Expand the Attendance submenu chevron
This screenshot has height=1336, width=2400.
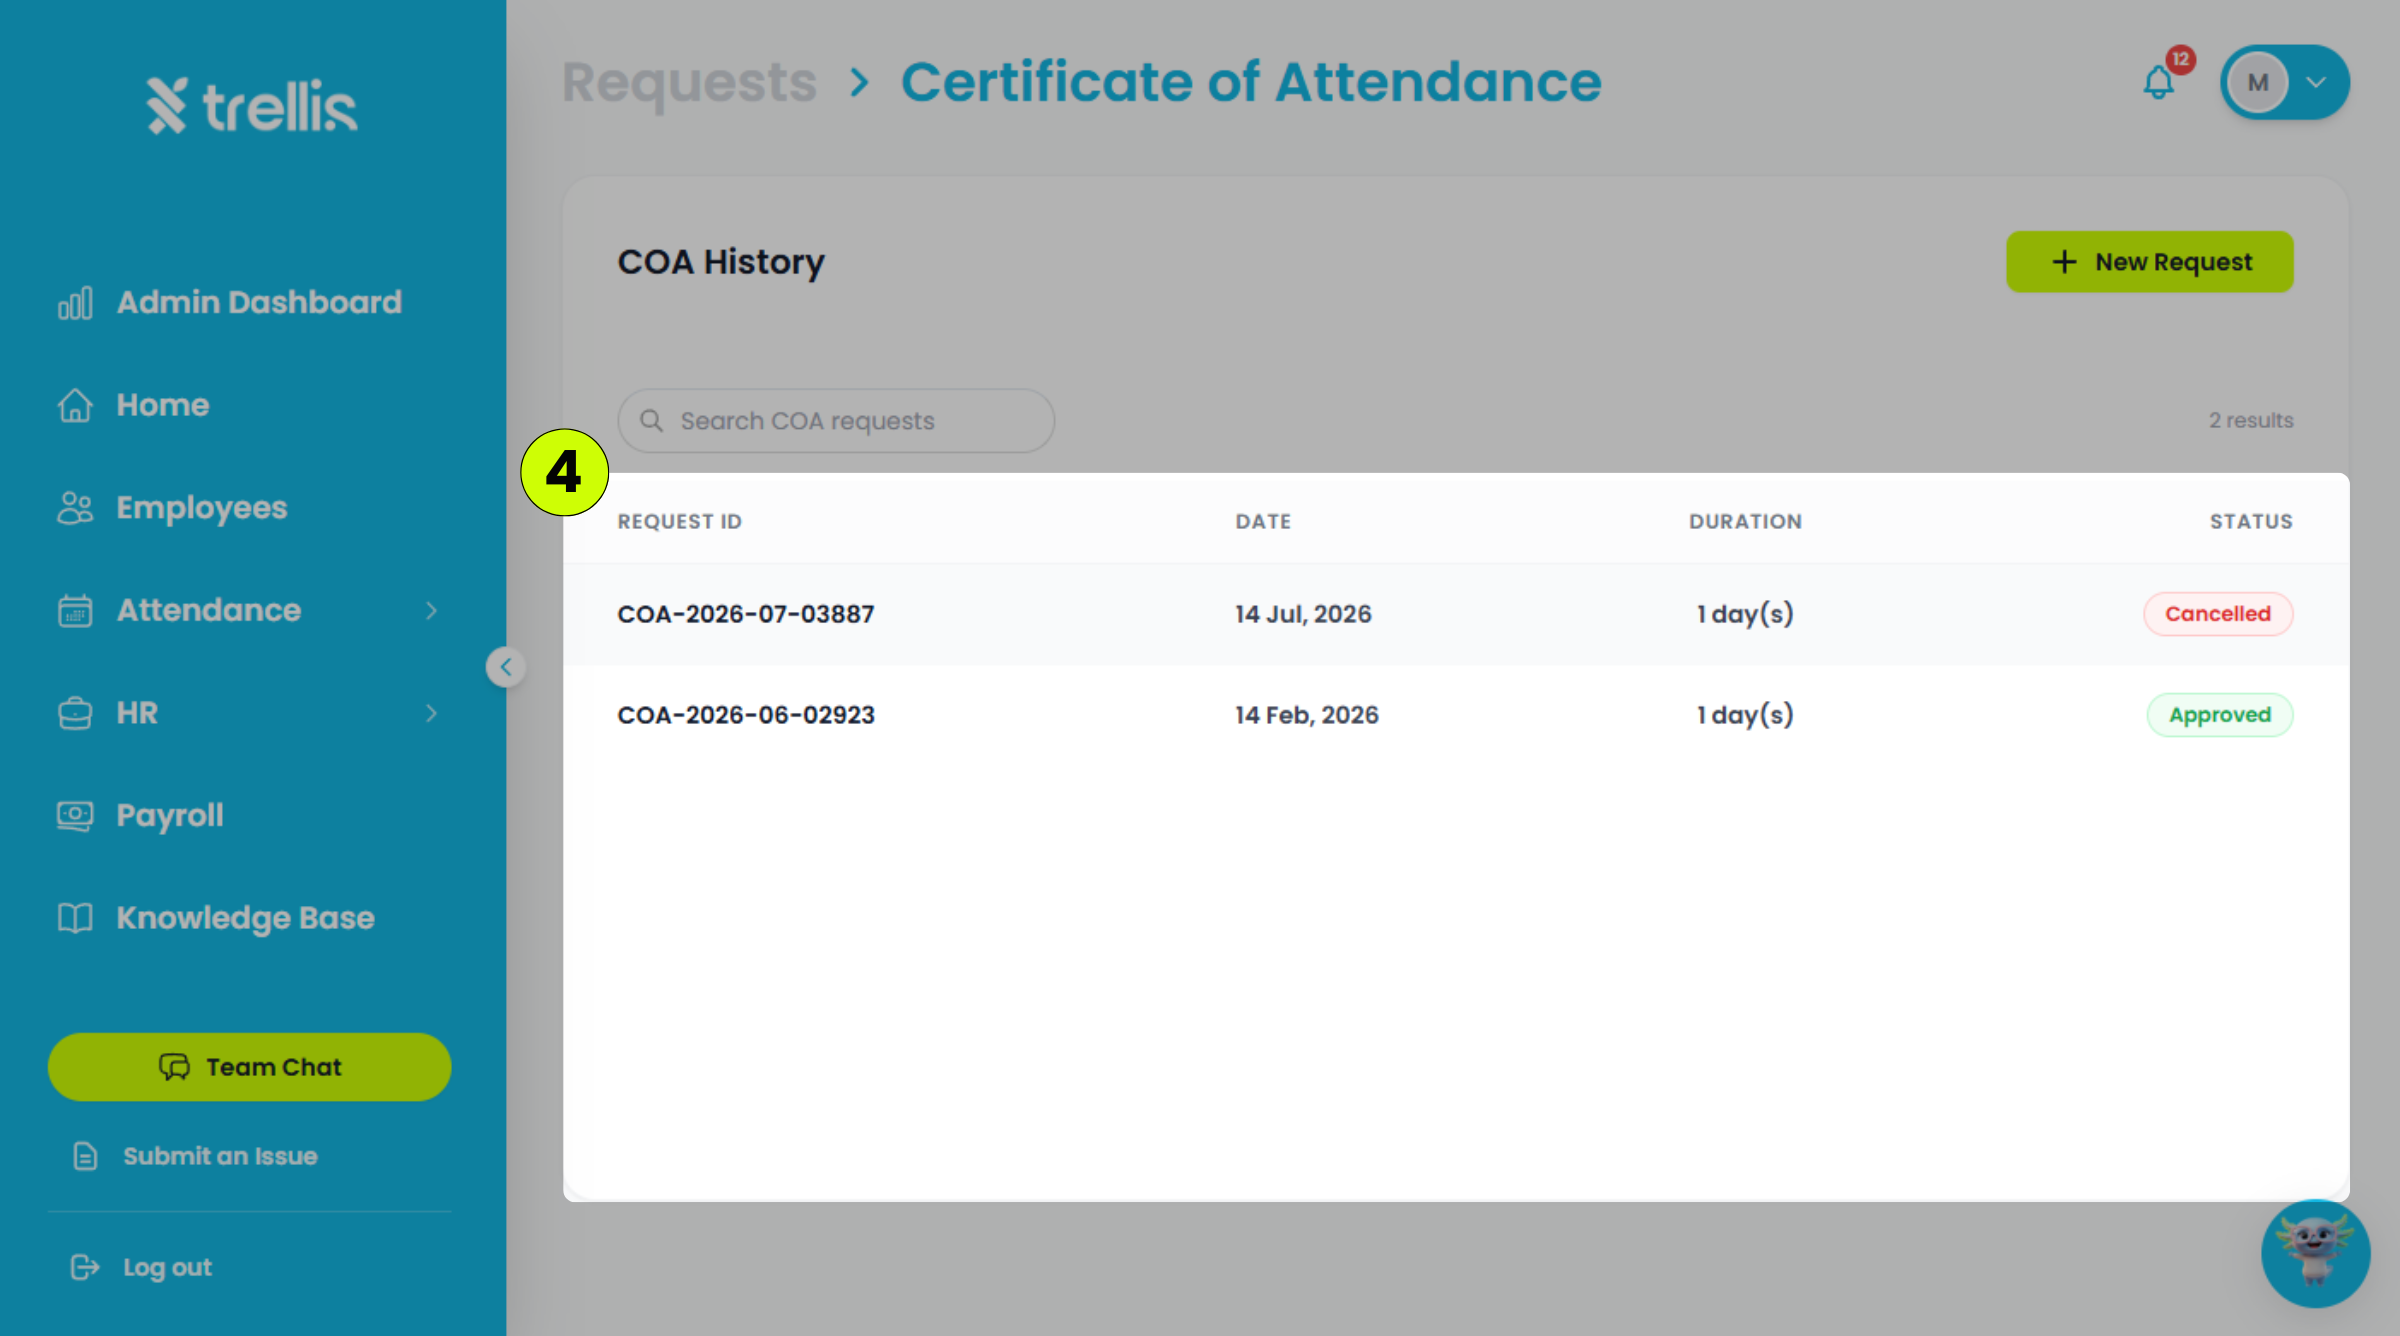tap(431, 610)
